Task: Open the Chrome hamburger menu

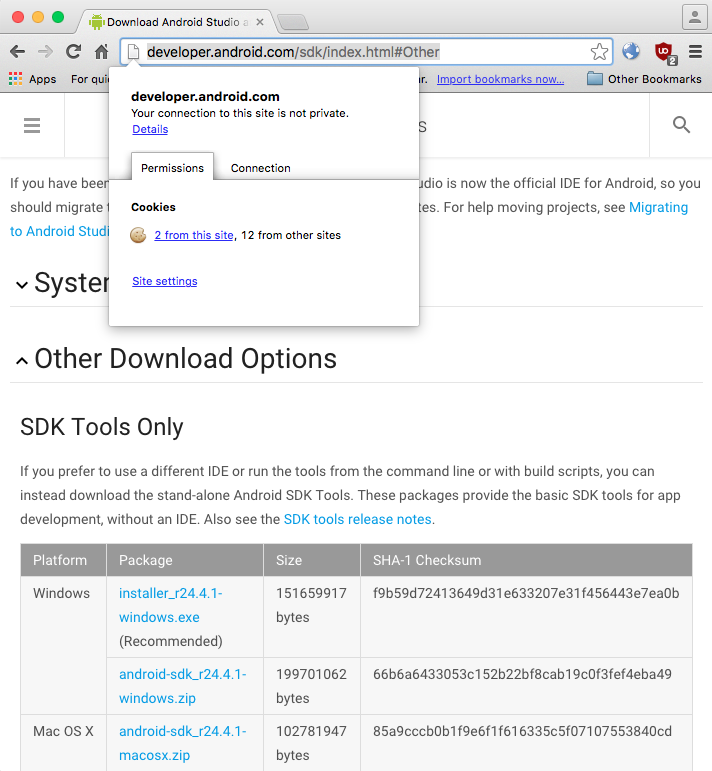Action: 695,52
